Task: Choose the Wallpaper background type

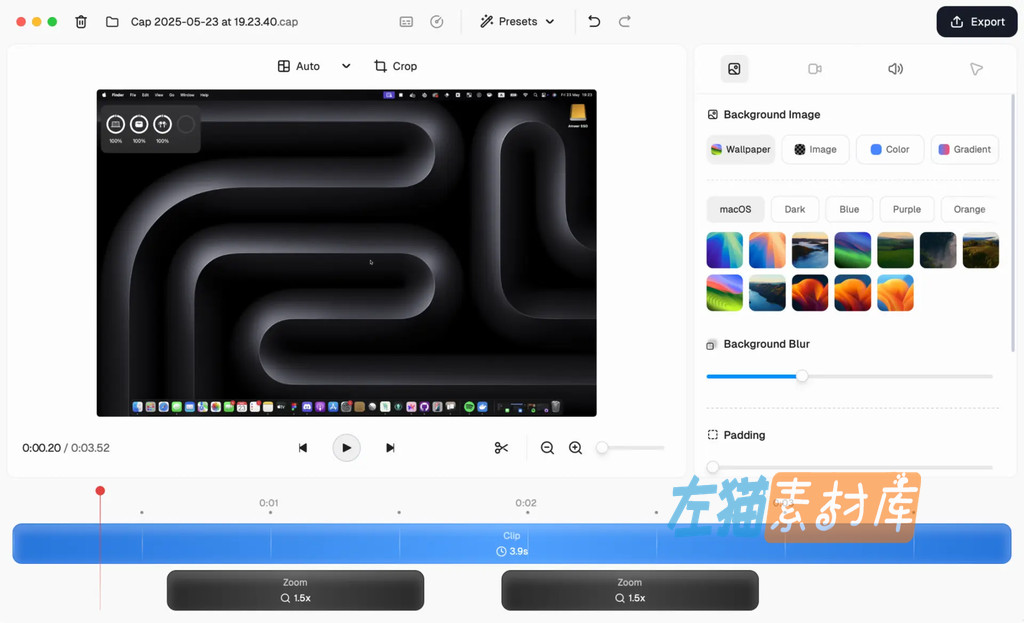Action: [741, 150]
